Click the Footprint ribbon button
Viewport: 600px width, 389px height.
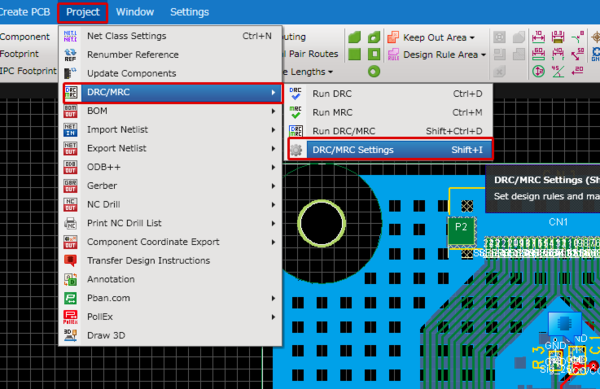point(19,54)
